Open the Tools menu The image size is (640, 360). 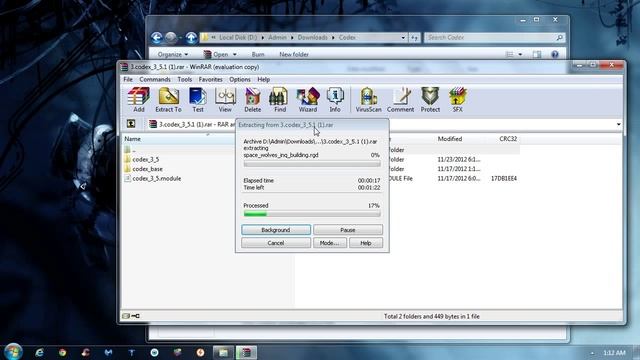click(184, 80)
